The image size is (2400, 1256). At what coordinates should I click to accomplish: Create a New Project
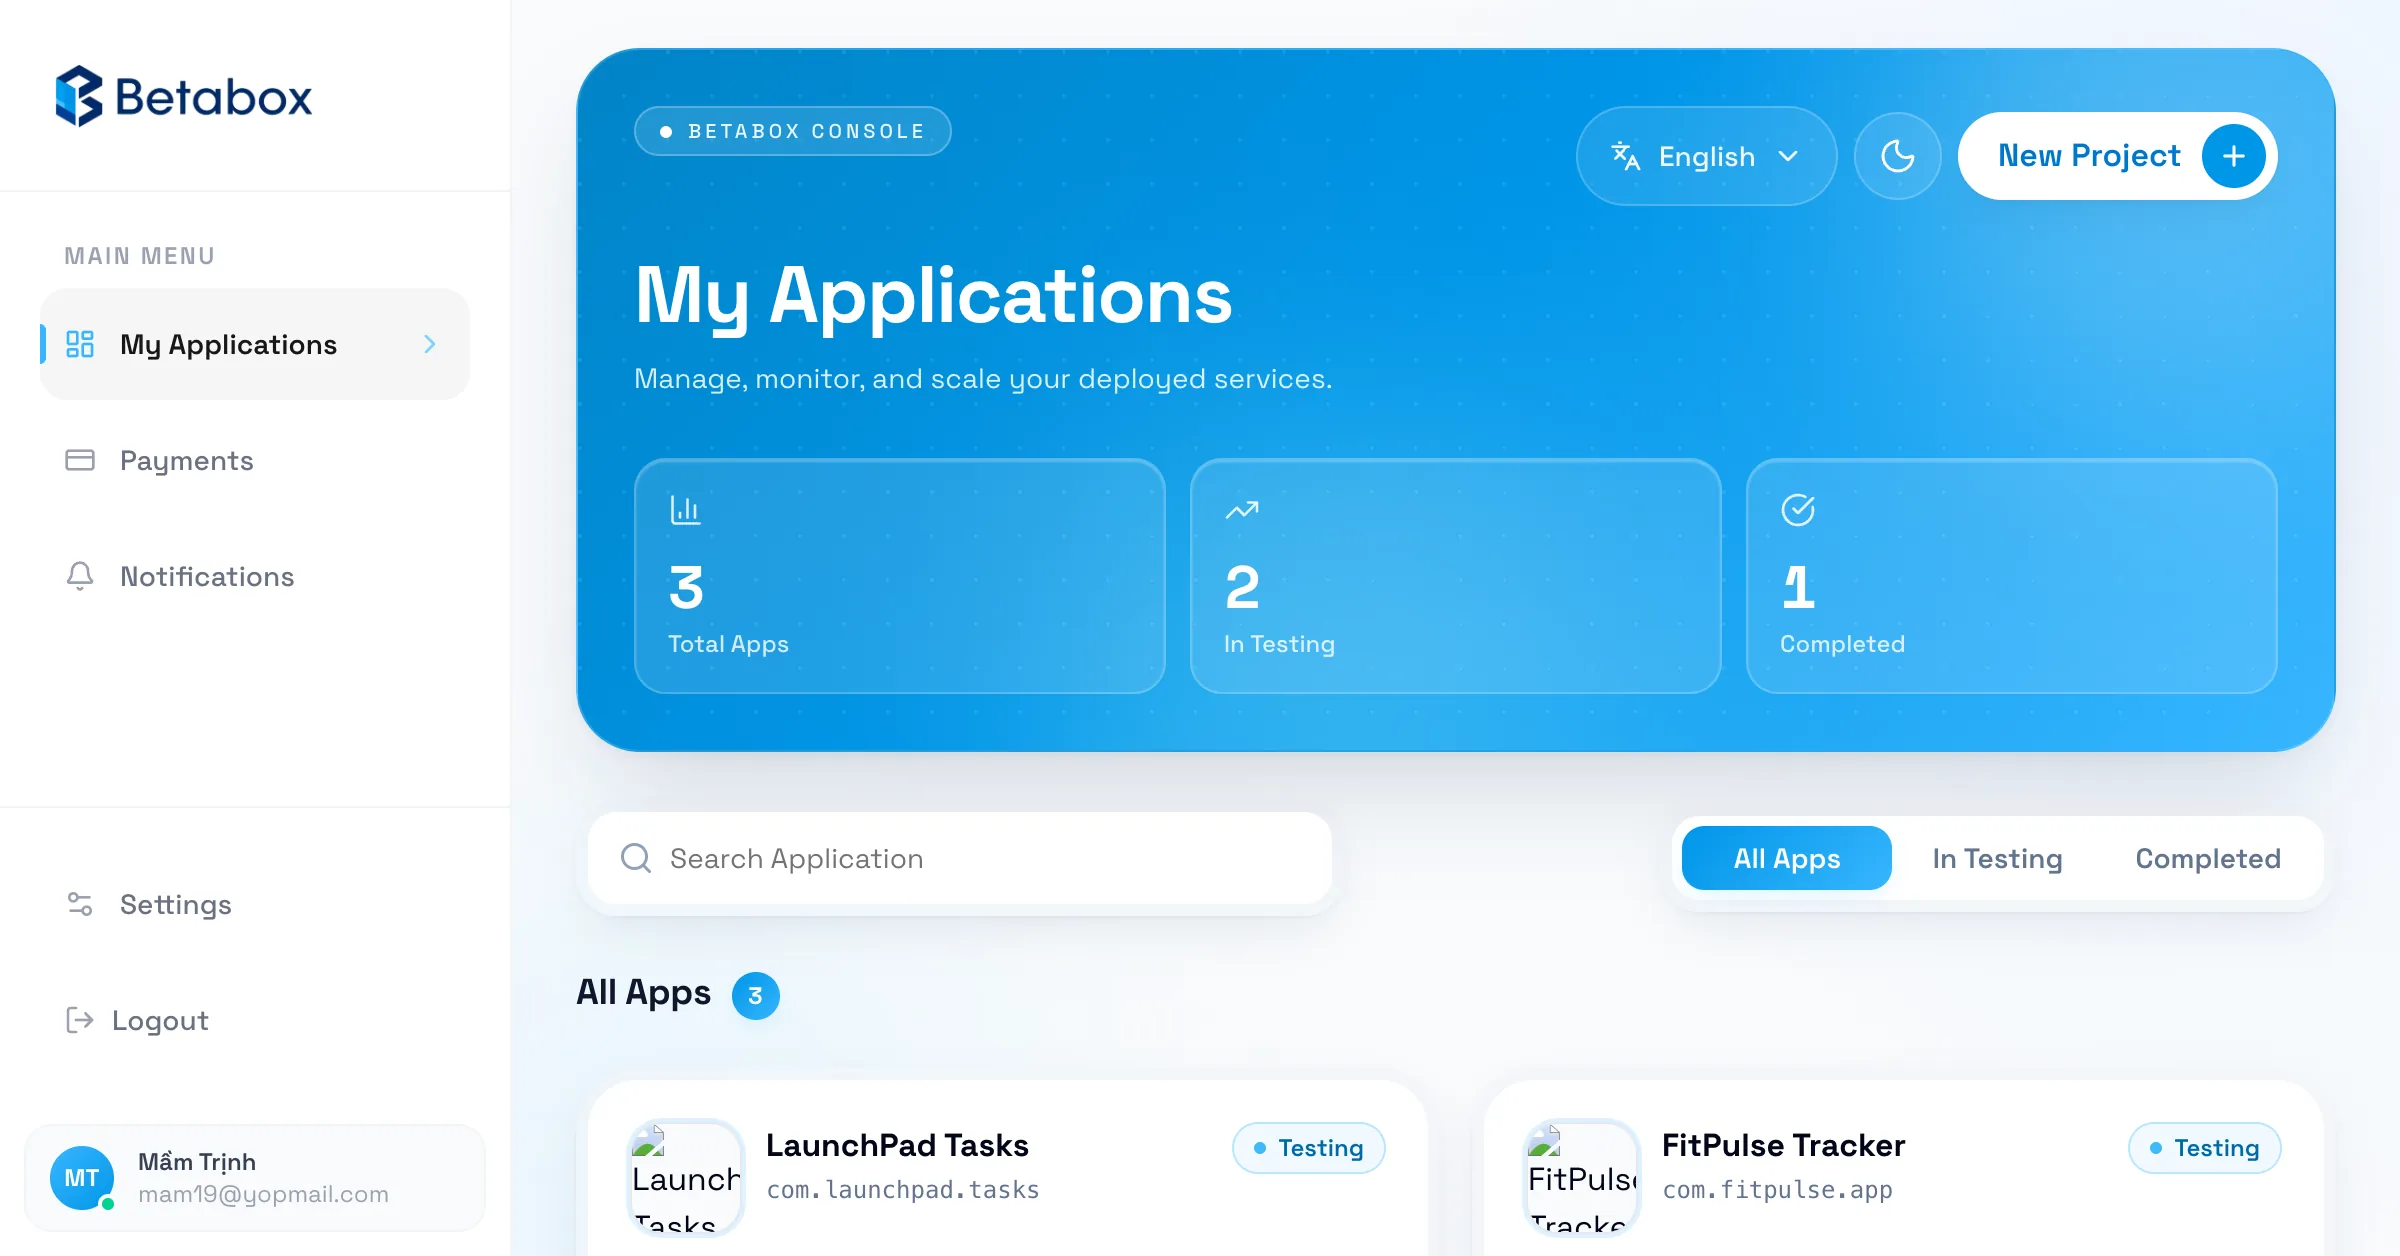pos(2117,156)
